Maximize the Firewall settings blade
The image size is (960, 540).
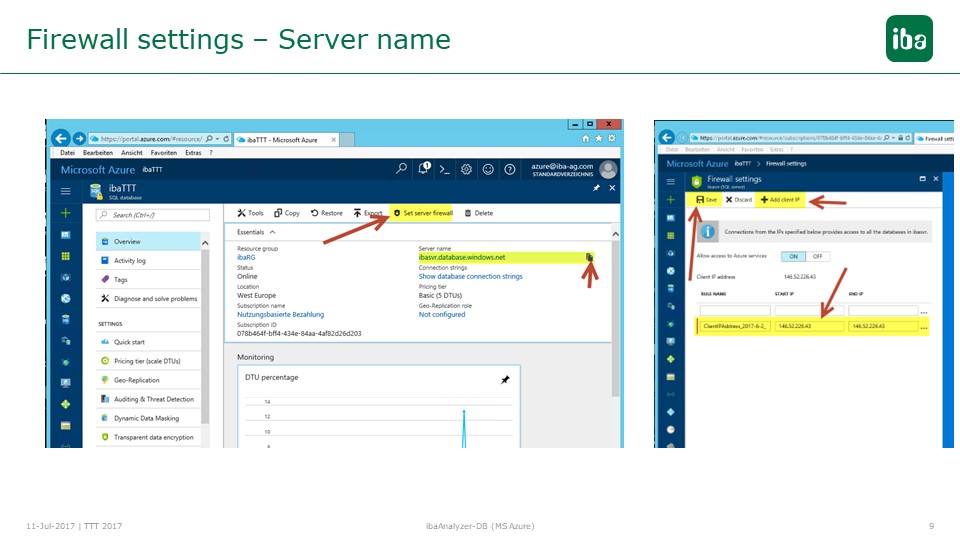[x=922, y=179]
